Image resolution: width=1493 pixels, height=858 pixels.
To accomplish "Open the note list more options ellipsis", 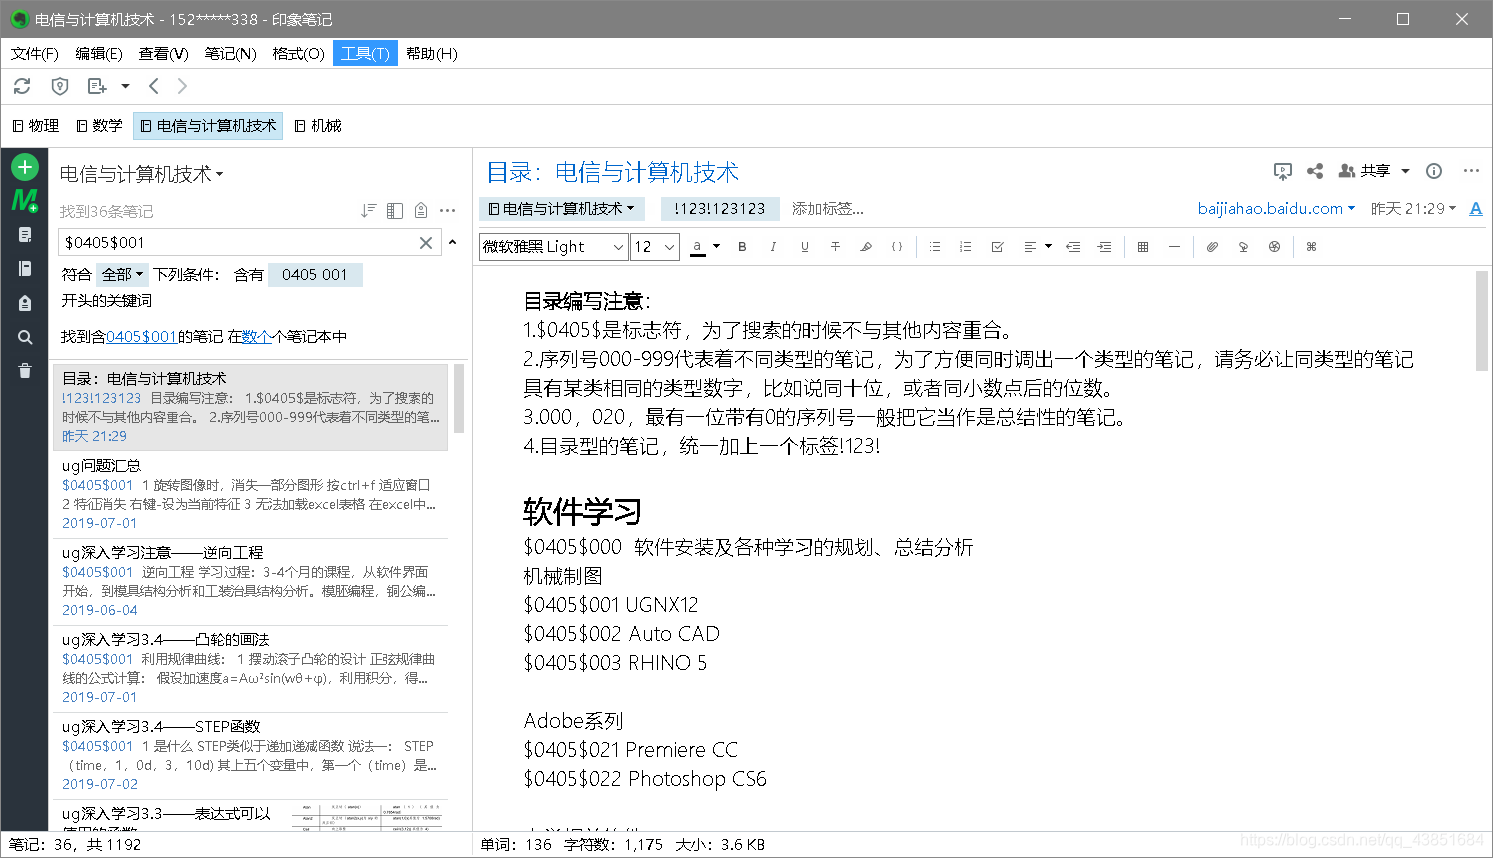I will (x=447, y=211).
